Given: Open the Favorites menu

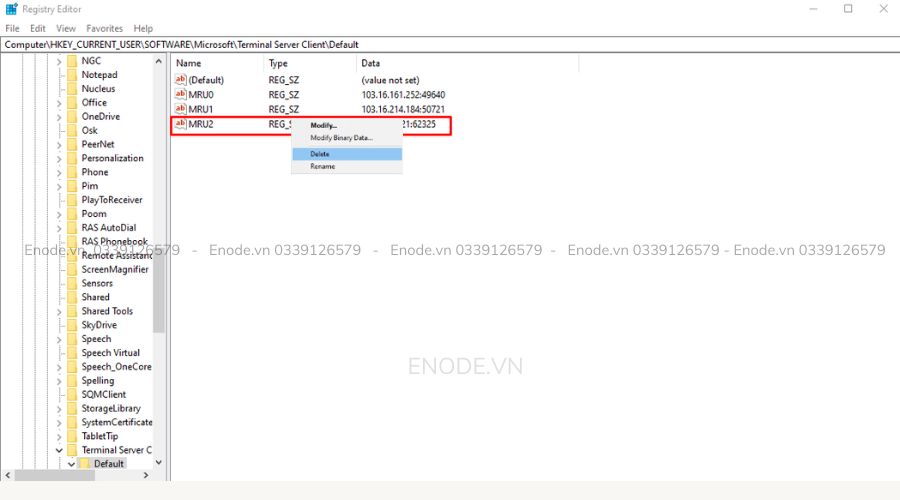Looking at the screenshot, I should [x=105, y=29].
